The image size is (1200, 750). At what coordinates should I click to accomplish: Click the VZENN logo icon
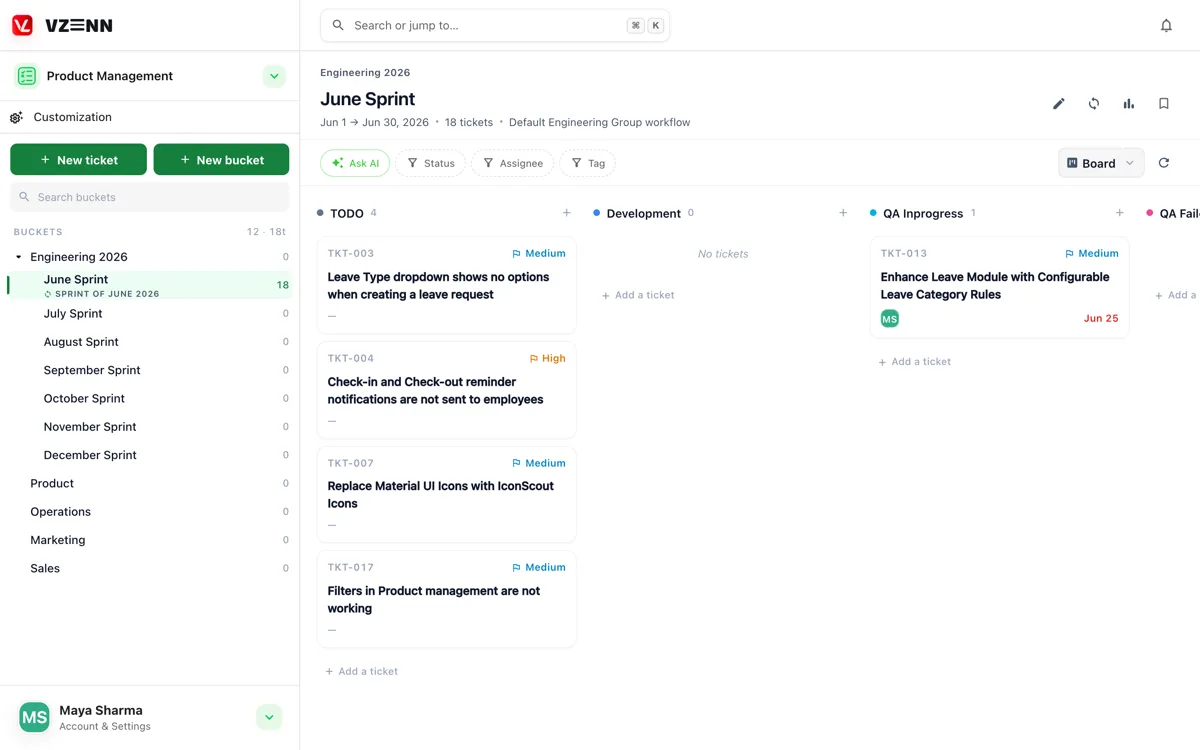coord(22,26)
